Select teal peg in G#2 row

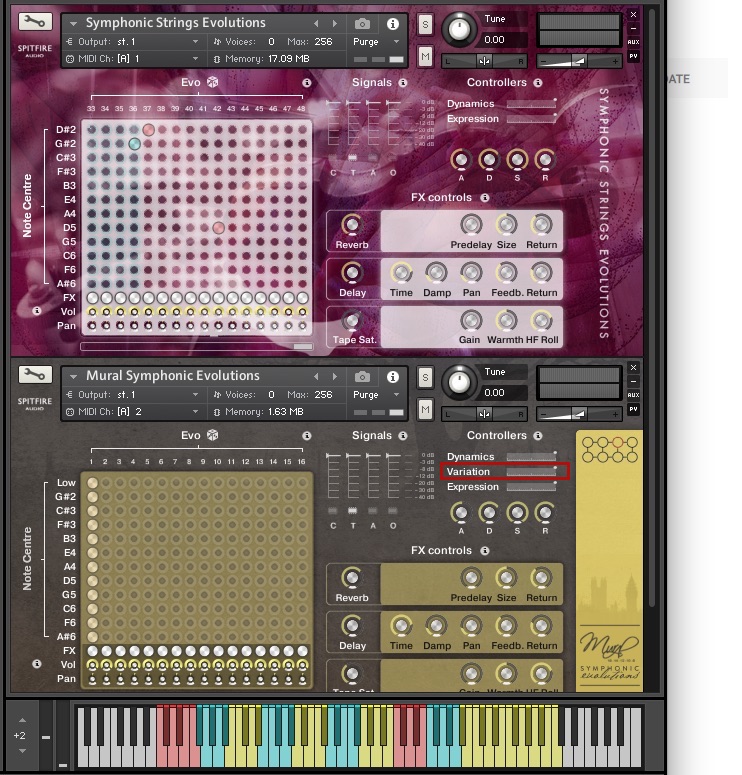coord(134,144)
